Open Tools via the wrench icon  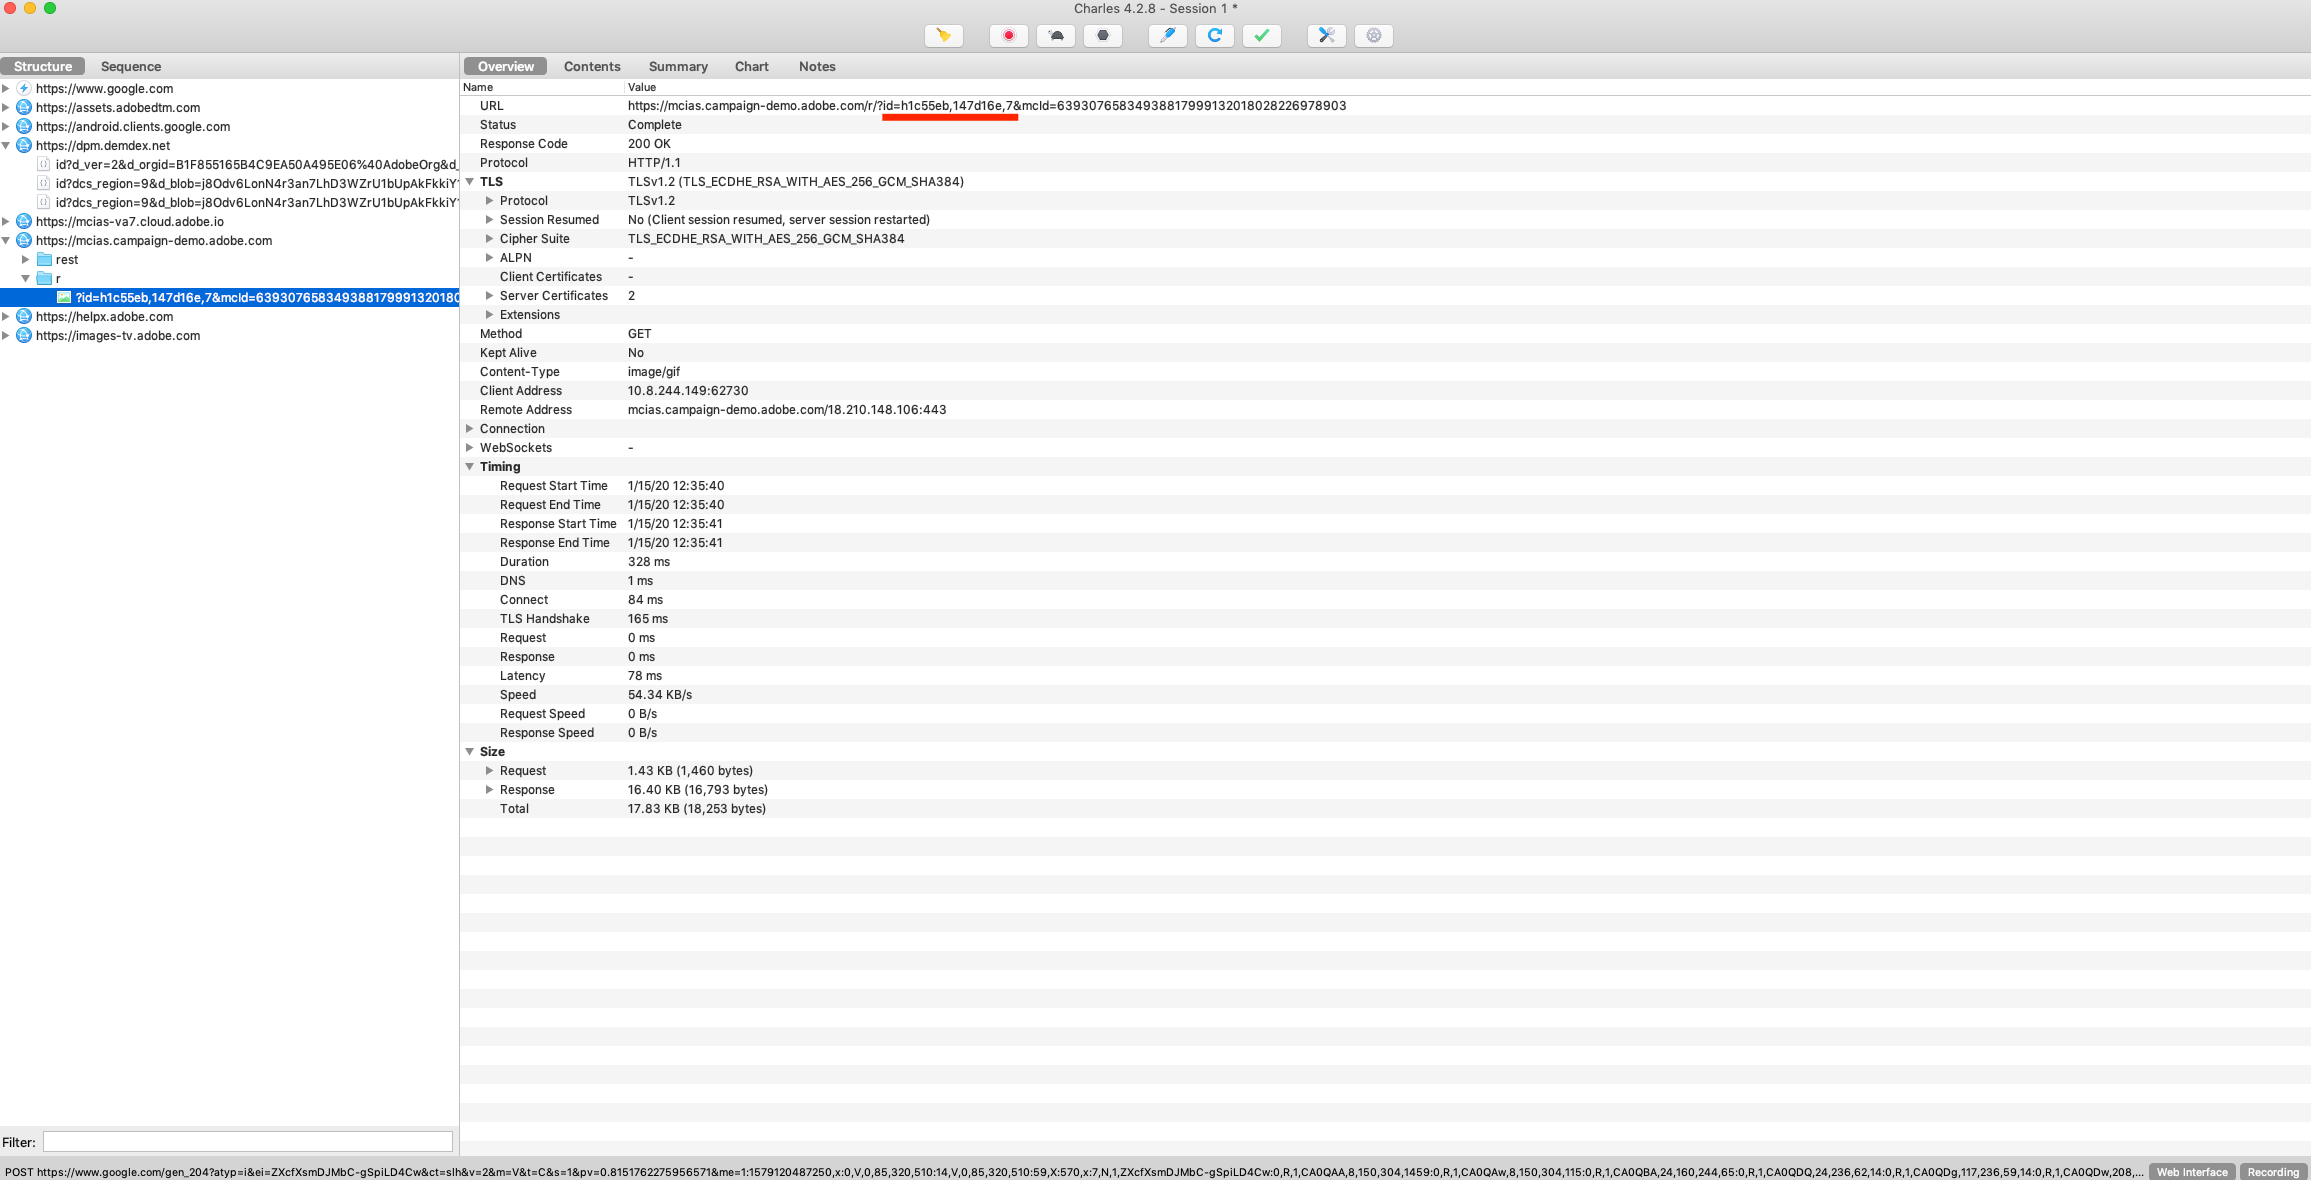1326,36
